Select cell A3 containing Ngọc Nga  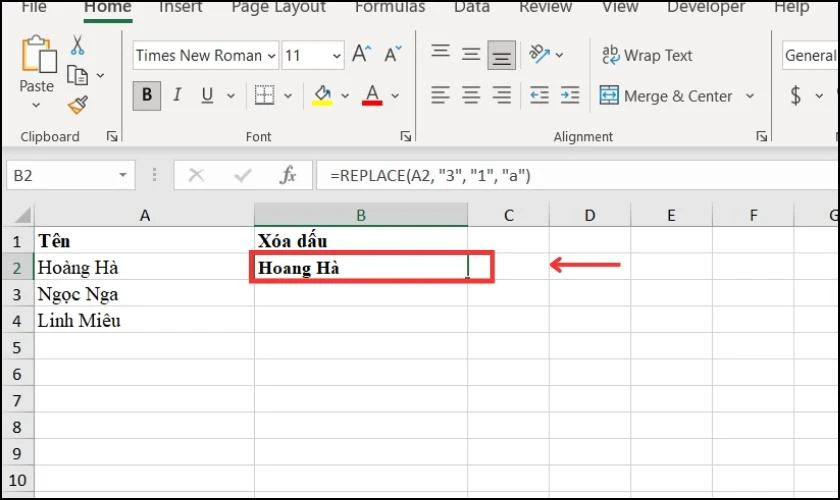coord(144,294)
